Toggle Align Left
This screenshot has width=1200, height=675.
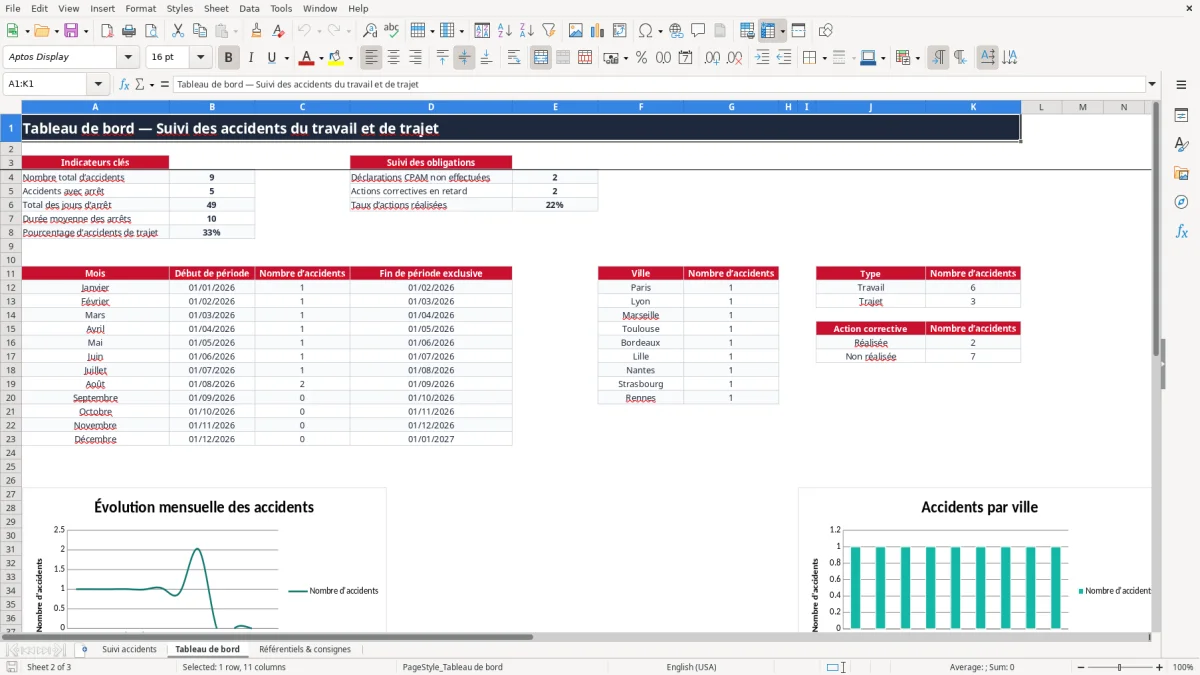pyautogui.click(x=371, y=57)
